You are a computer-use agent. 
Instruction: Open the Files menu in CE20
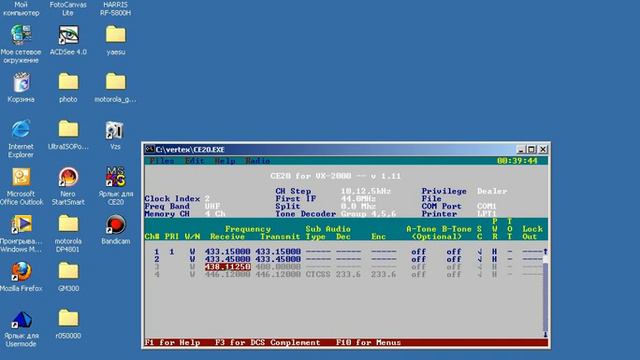(x=162, y=161)
